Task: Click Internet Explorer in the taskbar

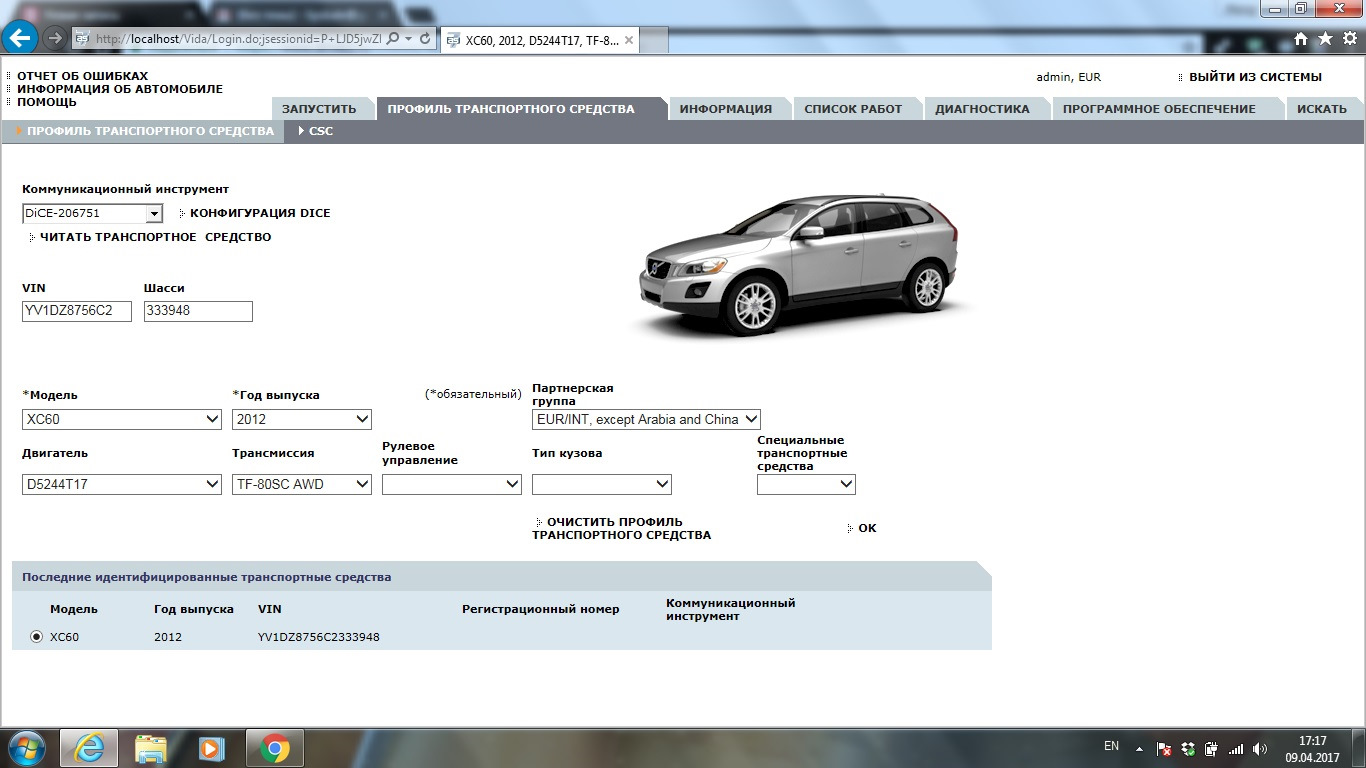Action: click(x=88, y=747)
